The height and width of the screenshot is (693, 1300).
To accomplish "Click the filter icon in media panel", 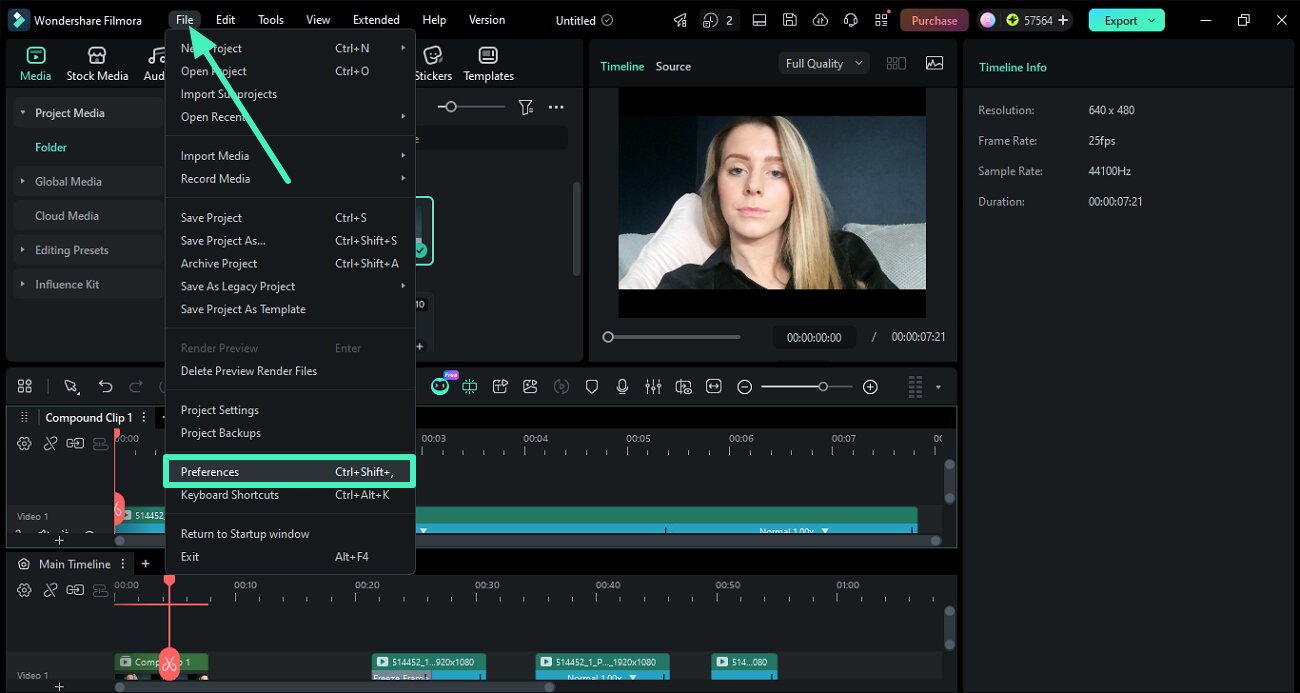I will [526, 107].
